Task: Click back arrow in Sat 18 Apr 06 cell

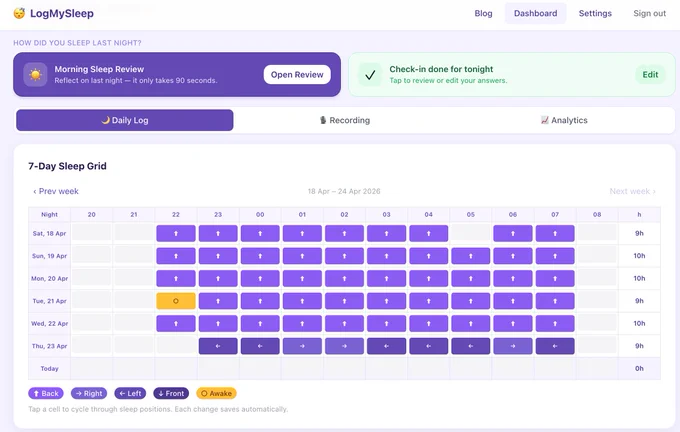Action: coord(513,233)
